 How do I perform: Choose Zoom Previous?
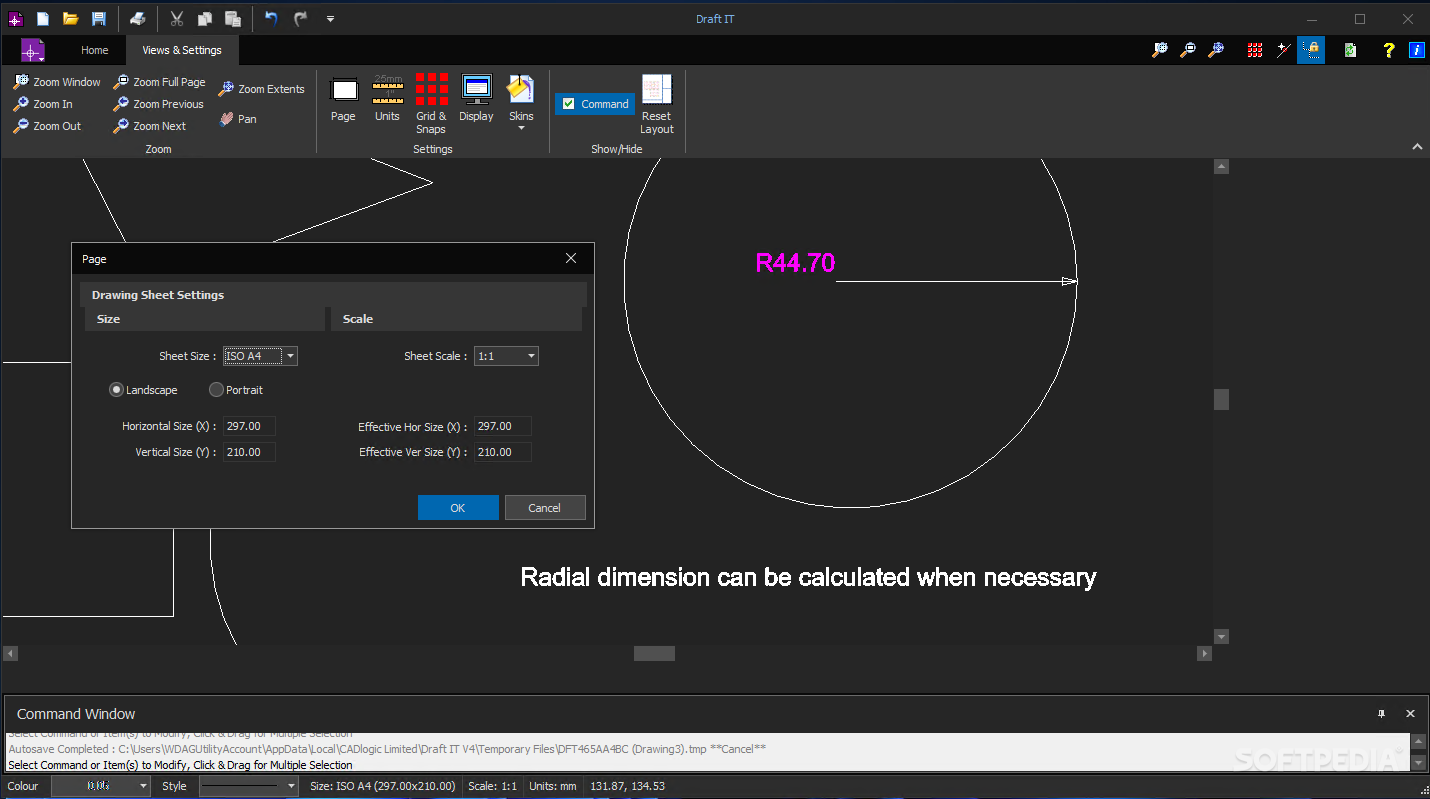(158, 104)
